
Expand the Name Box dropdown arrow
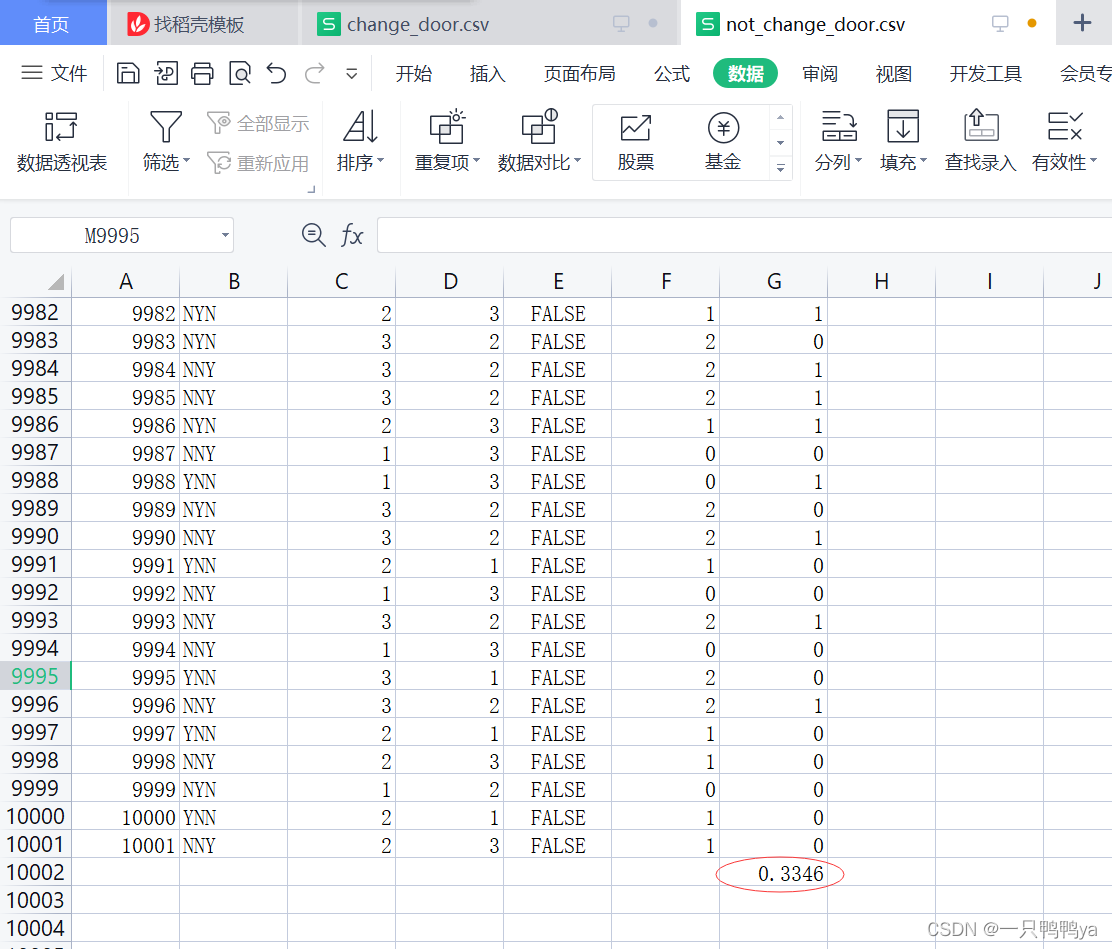(225, 235)
